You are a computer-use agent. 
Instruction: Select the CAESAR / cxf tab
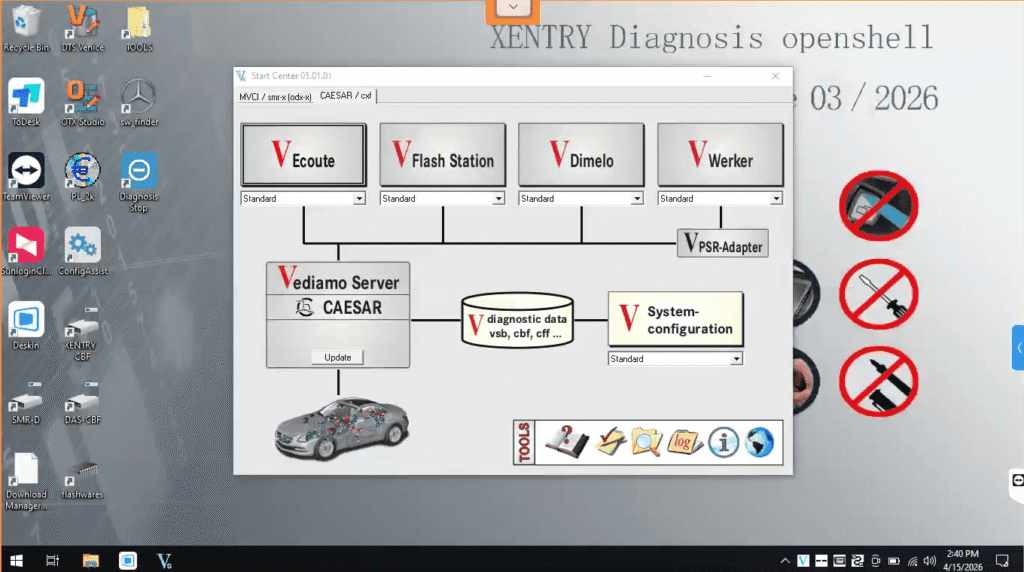(345, 96)
